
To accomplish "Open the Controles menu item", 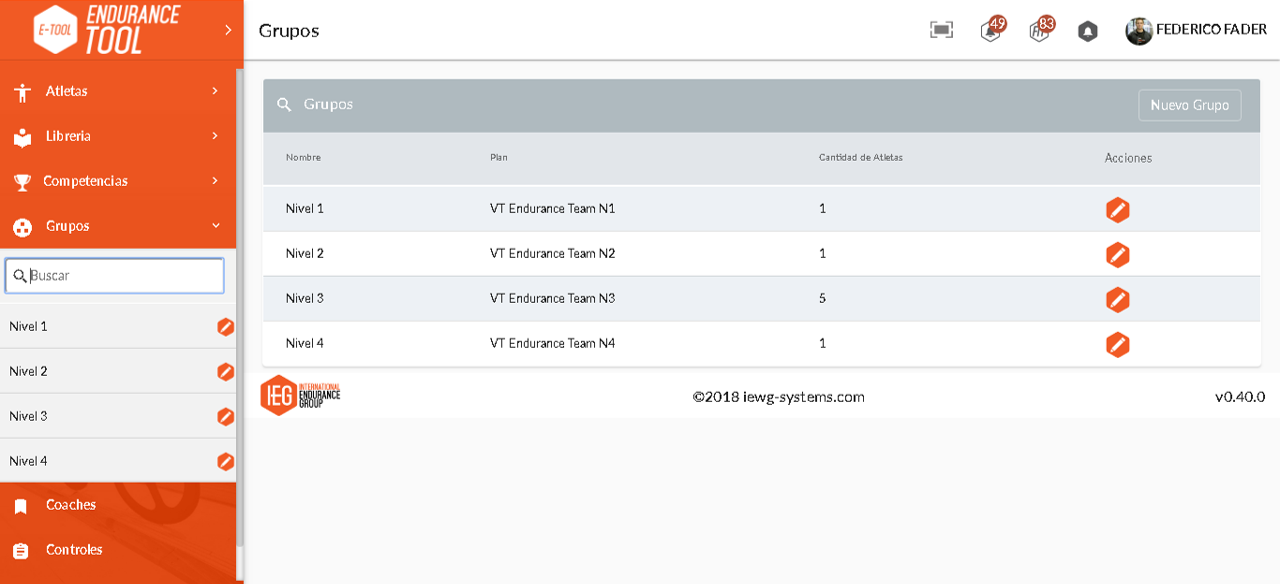I will (117, 550).
